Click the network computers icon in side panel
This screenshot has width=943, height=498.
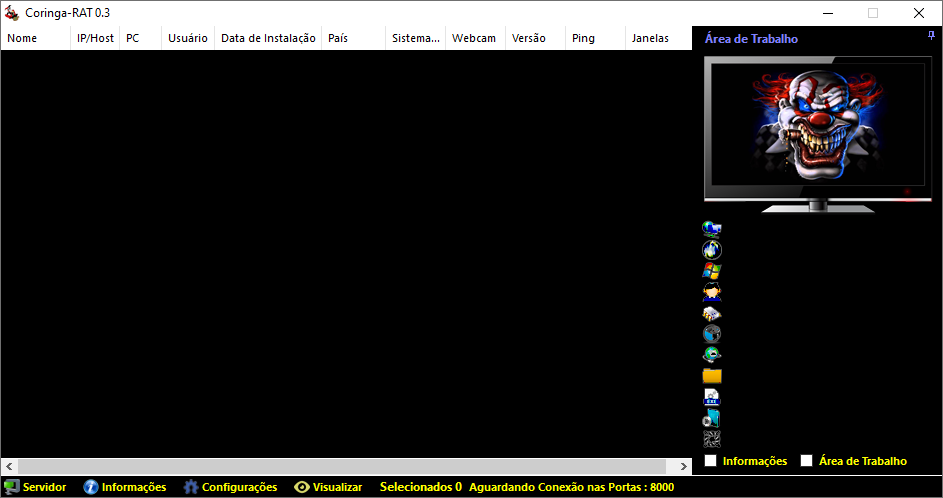coord(712,229)
